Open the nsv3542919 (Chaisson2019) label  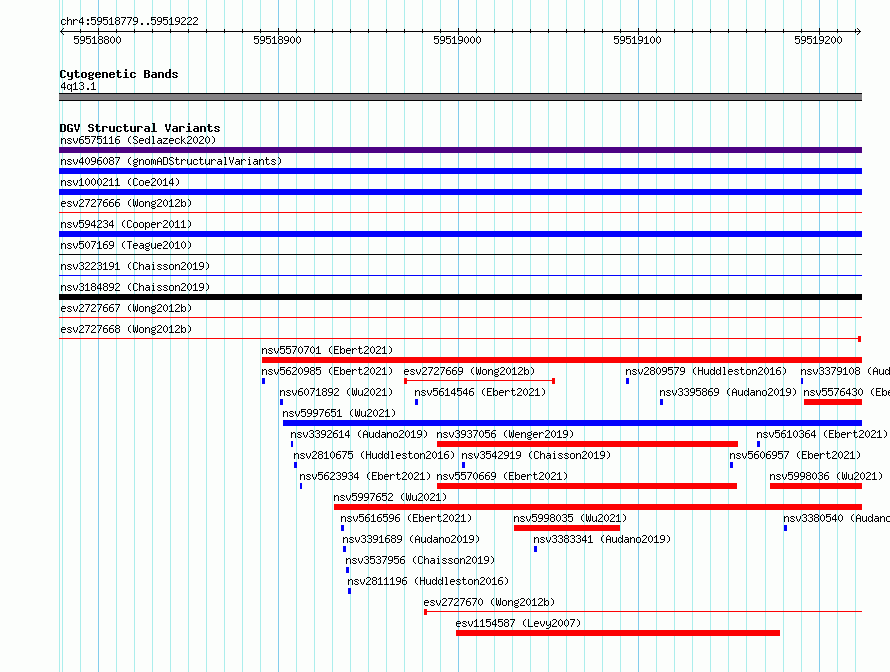(536, 455)
